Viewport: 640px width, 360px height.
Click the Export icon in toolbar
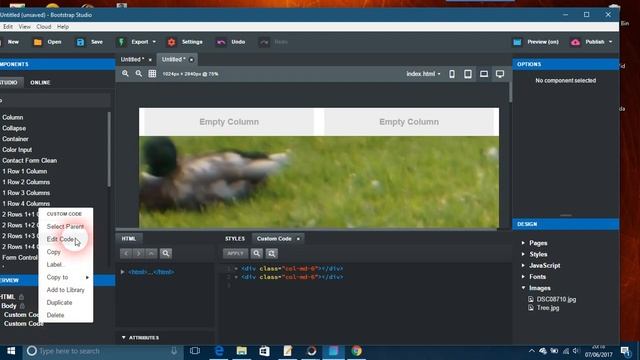(x=121, y=42)
